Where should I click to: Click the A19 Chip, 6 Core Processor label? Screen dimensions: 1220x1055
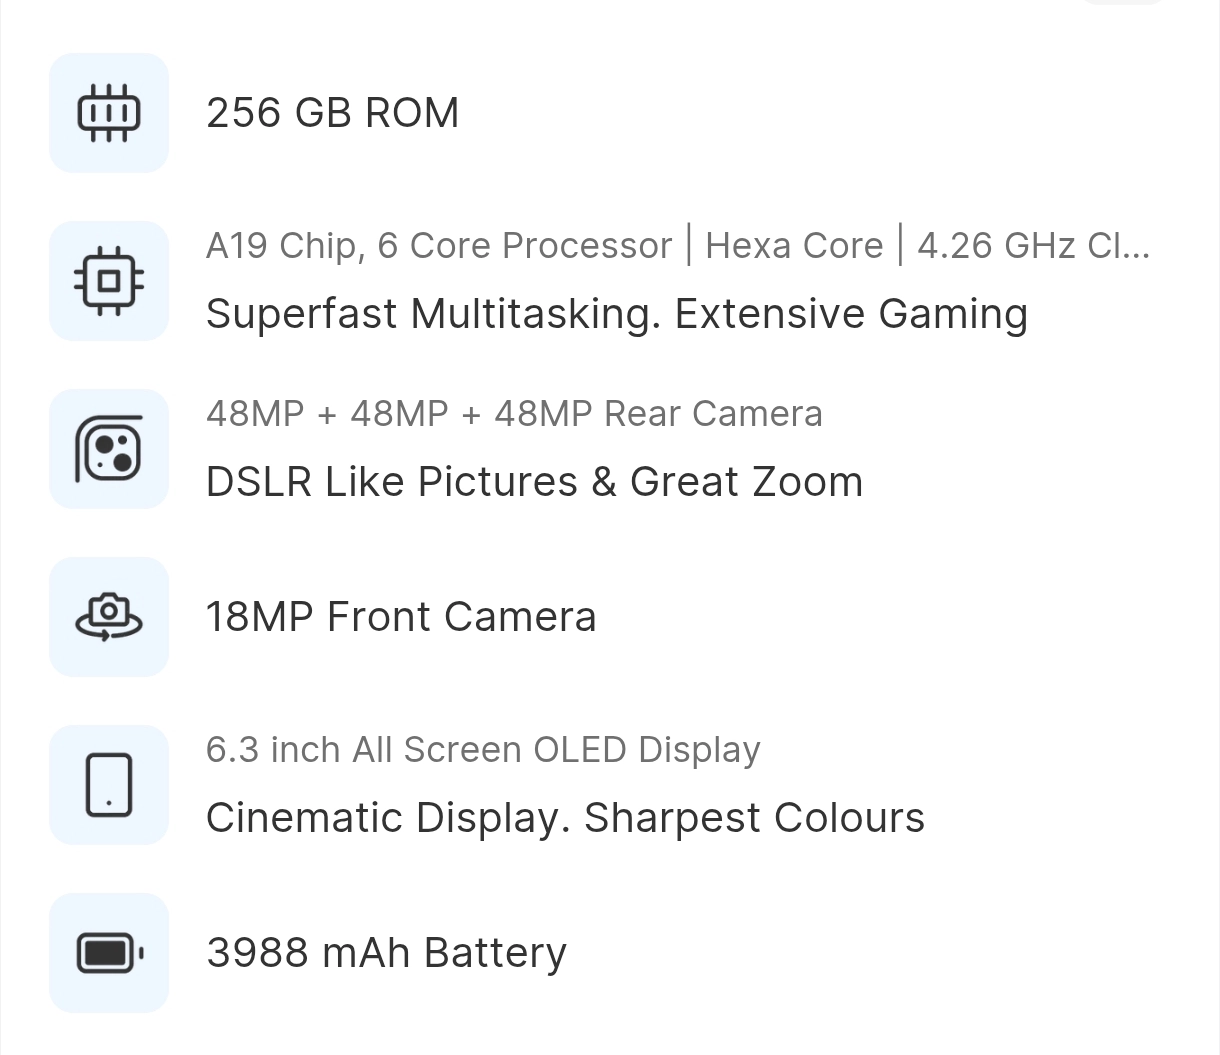[x=439, y=246]
